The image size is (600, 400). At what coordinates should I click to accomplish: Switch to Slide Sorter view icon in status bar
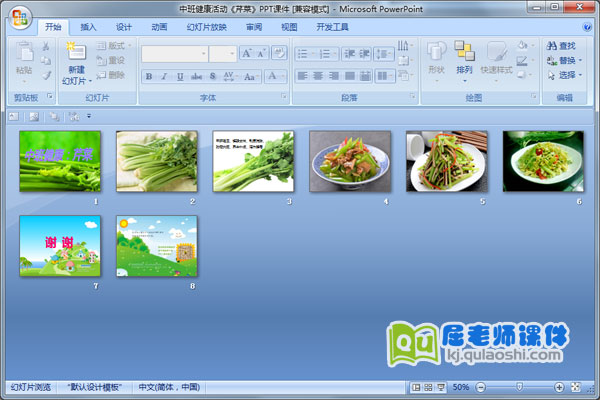point(428,387)
